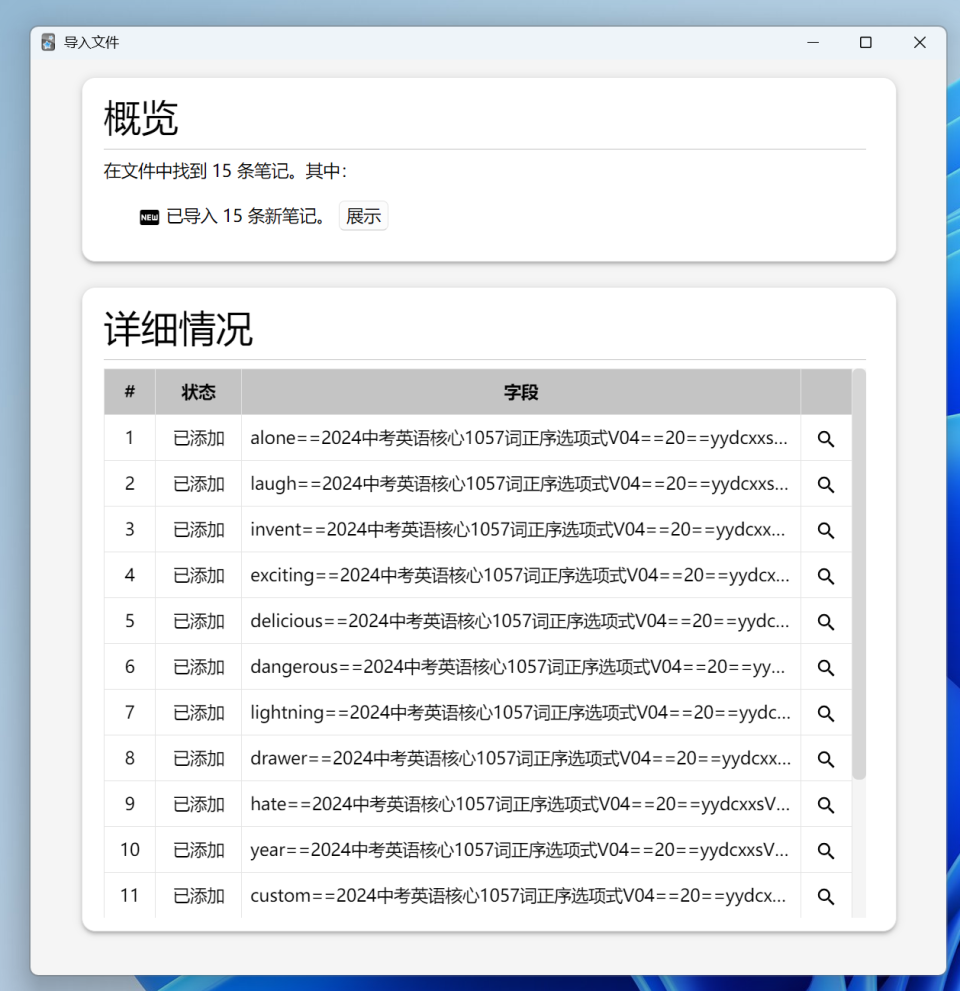
Task: Select the field text starting with lightning
Action: coord(520,712)
